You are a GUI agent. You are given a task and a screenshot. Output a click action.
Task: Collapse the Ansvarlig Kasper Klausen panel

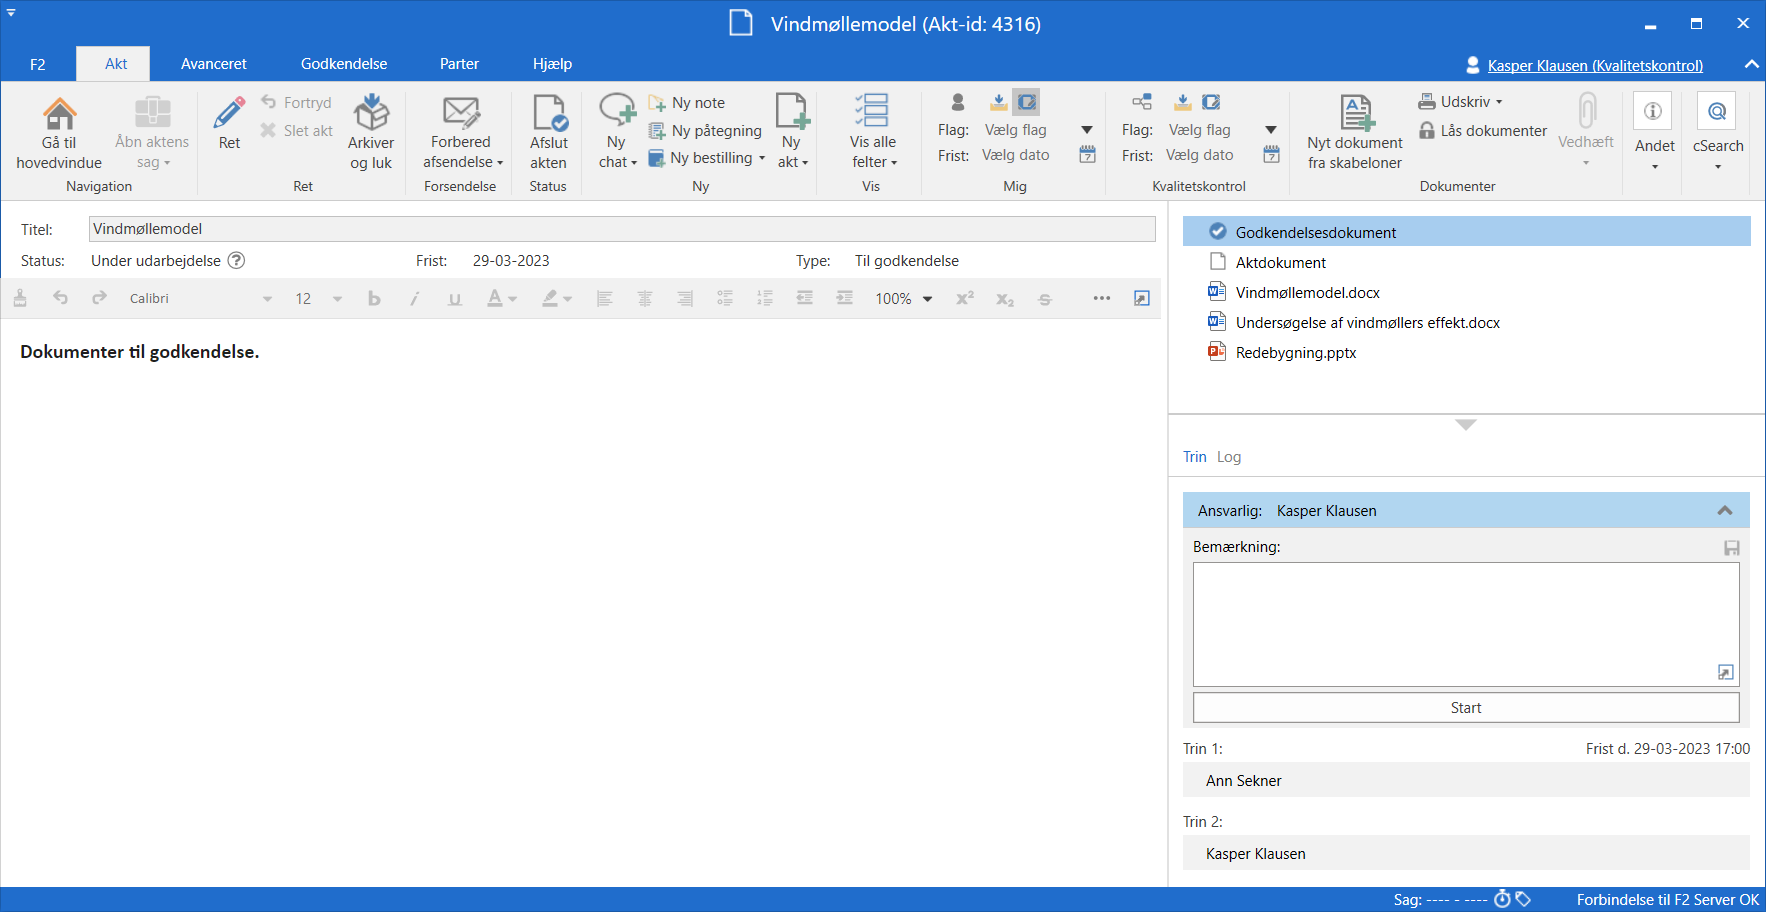pos(1725,510)
